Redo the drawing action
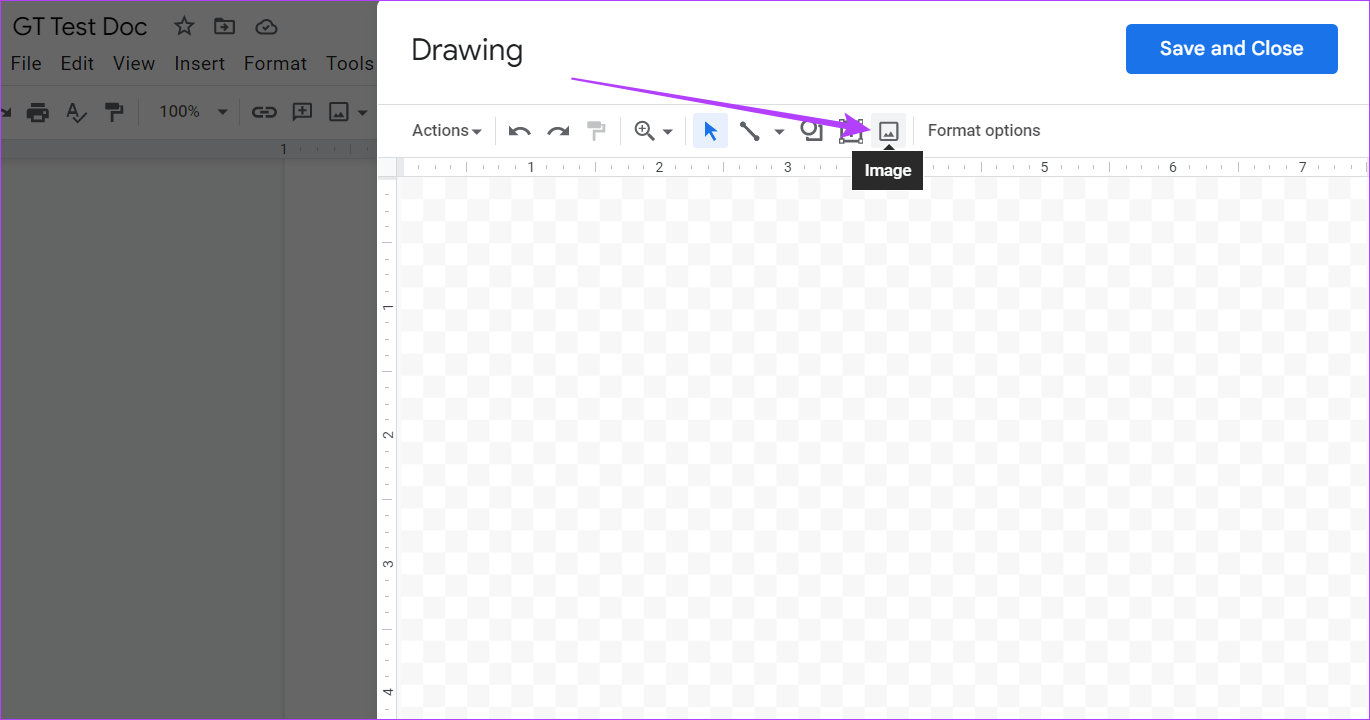 [558, 130]
